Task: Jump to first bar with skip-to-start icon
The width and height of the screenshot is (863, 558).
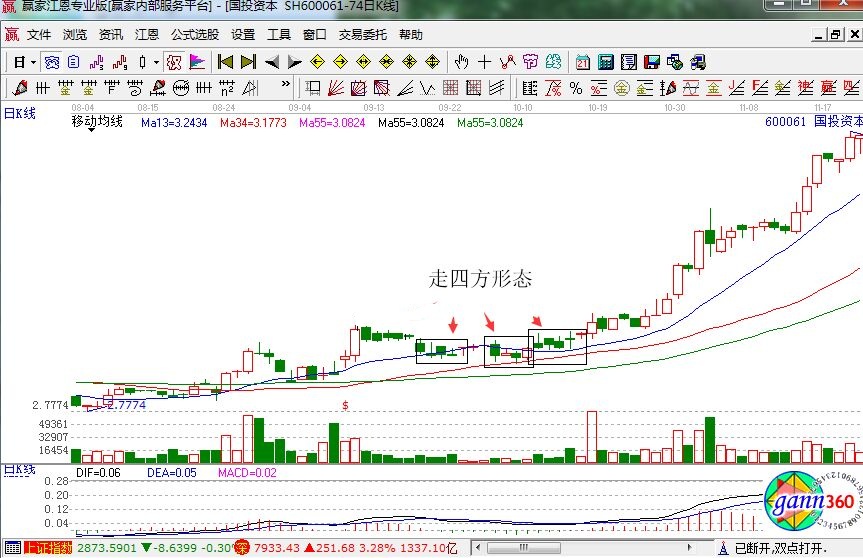Action: pos(226,62)
